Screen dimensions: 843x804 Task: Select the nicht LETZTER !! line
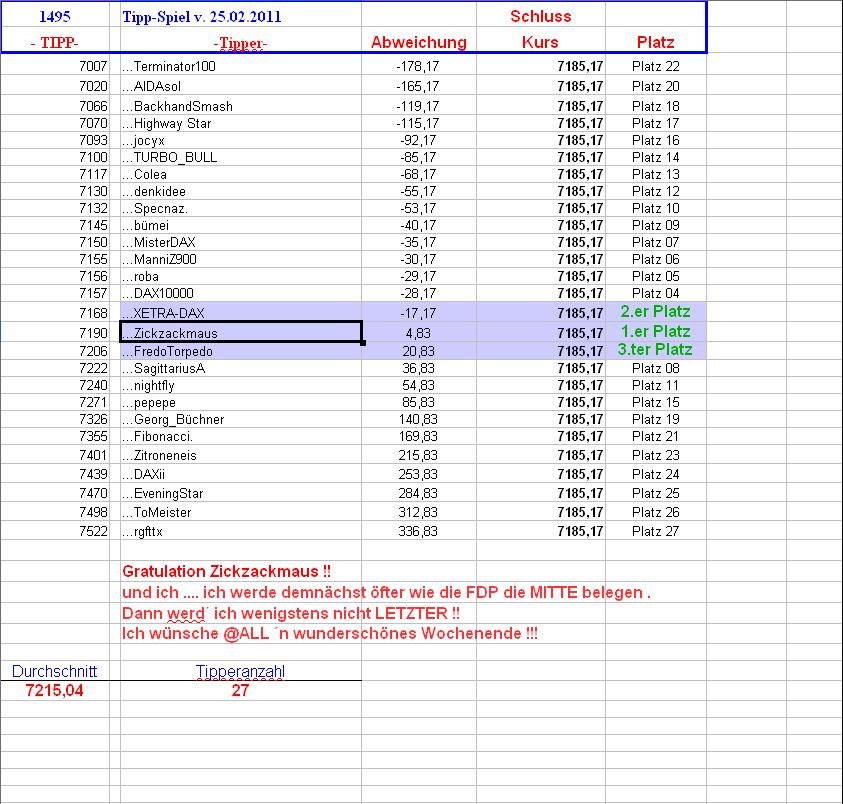tap(291, 613)
